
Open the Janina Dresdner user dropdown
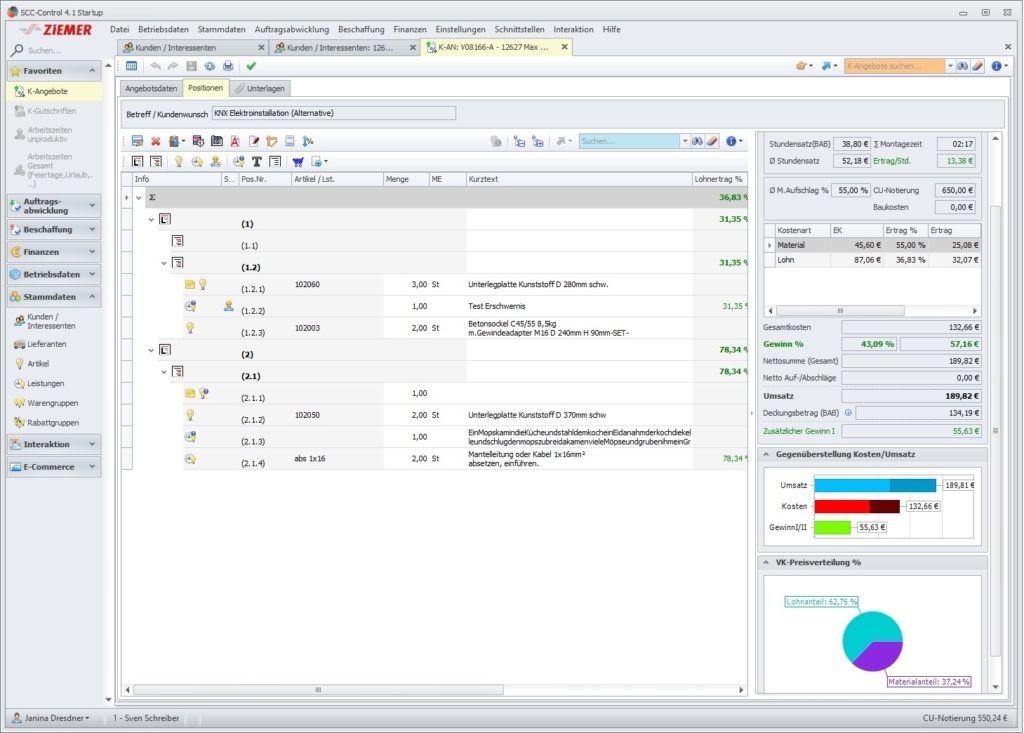click(x=57, y=718)
